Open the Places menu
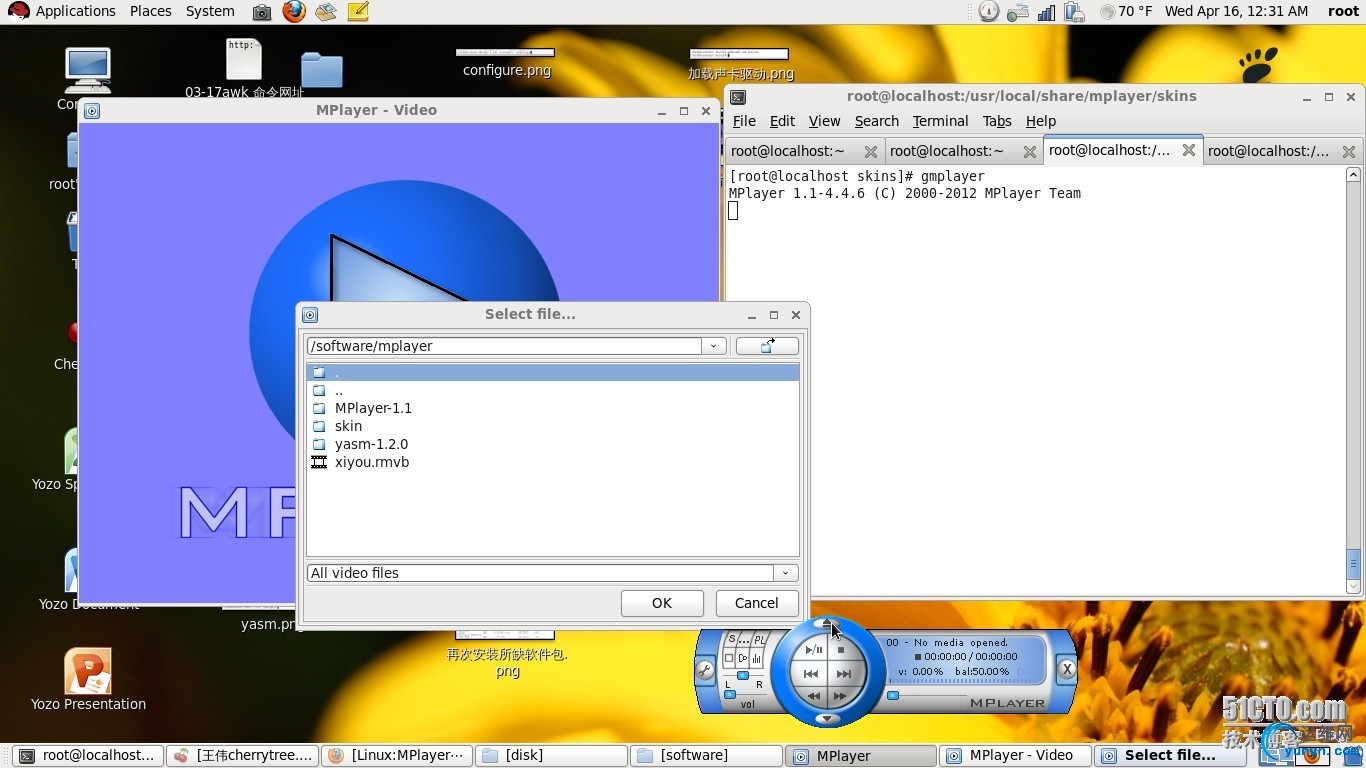 (x=151, y=11)
